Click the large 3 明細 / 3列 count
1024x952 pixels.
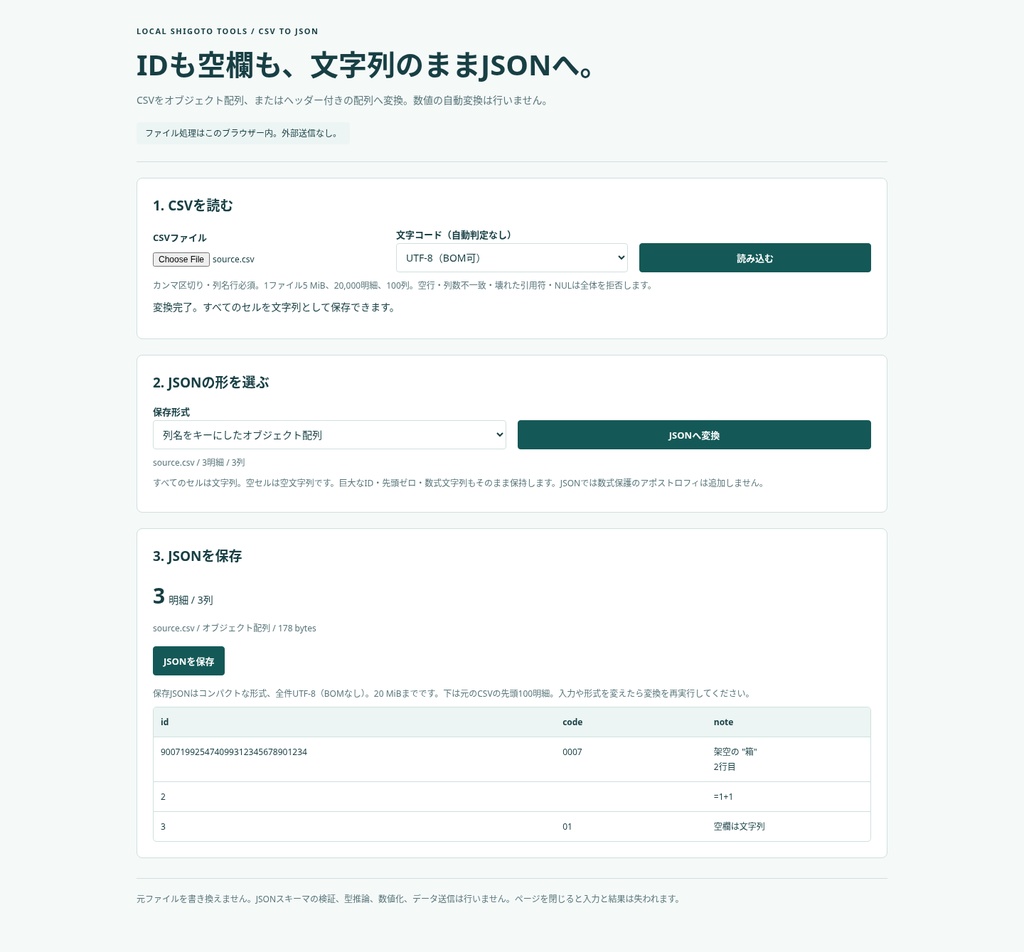click(x=183, y=597)
